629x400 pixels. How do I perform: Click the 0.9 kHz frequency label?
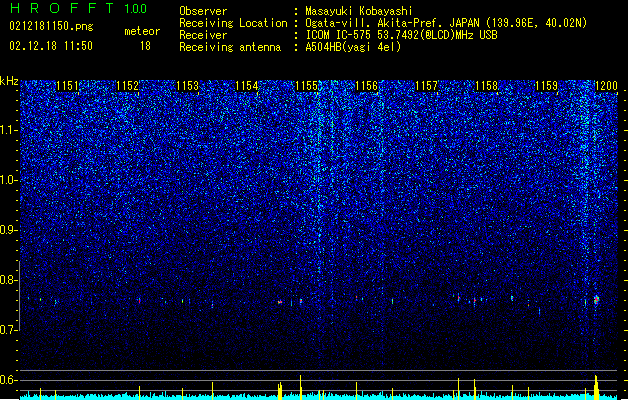tap(9, 230)
